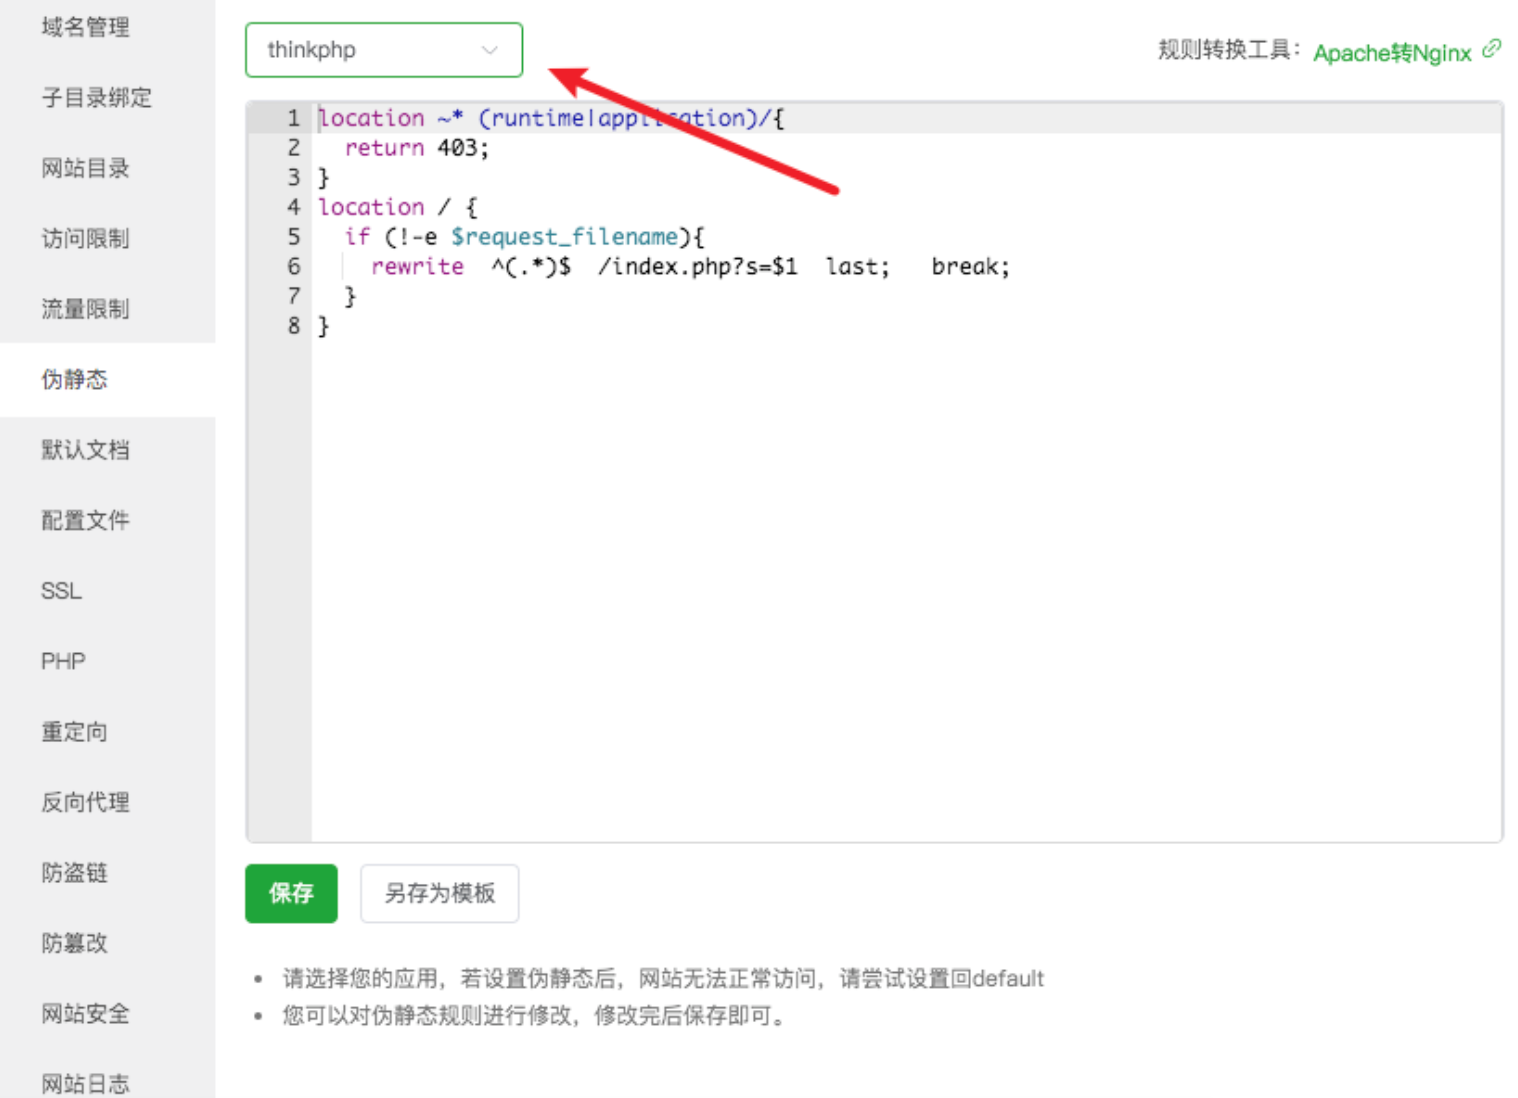Open the 重定向 settings
Viewport: 1518px width, 1098px height.
coord(74,732)
